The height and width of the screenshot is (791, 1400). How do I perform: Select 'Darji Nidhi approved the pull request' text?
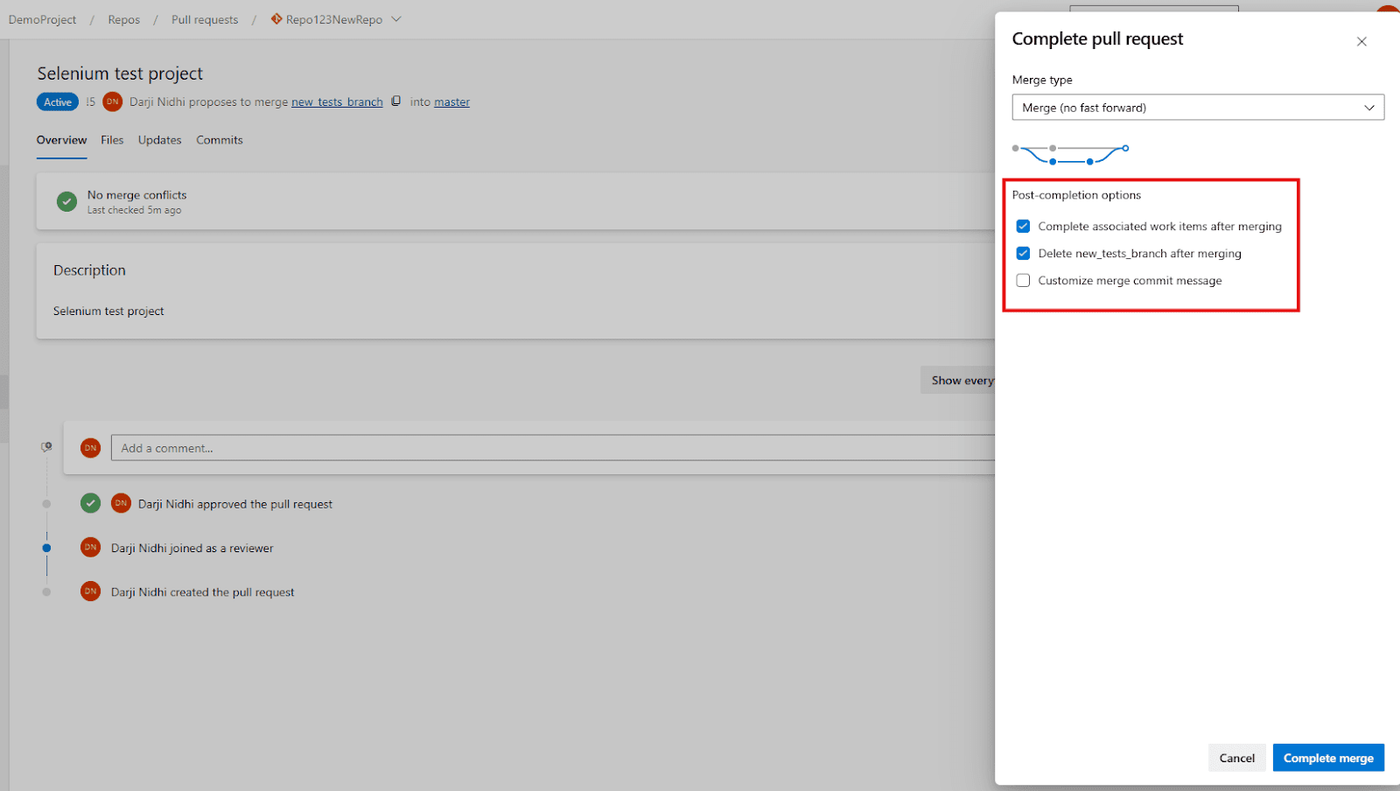(235, 504)
